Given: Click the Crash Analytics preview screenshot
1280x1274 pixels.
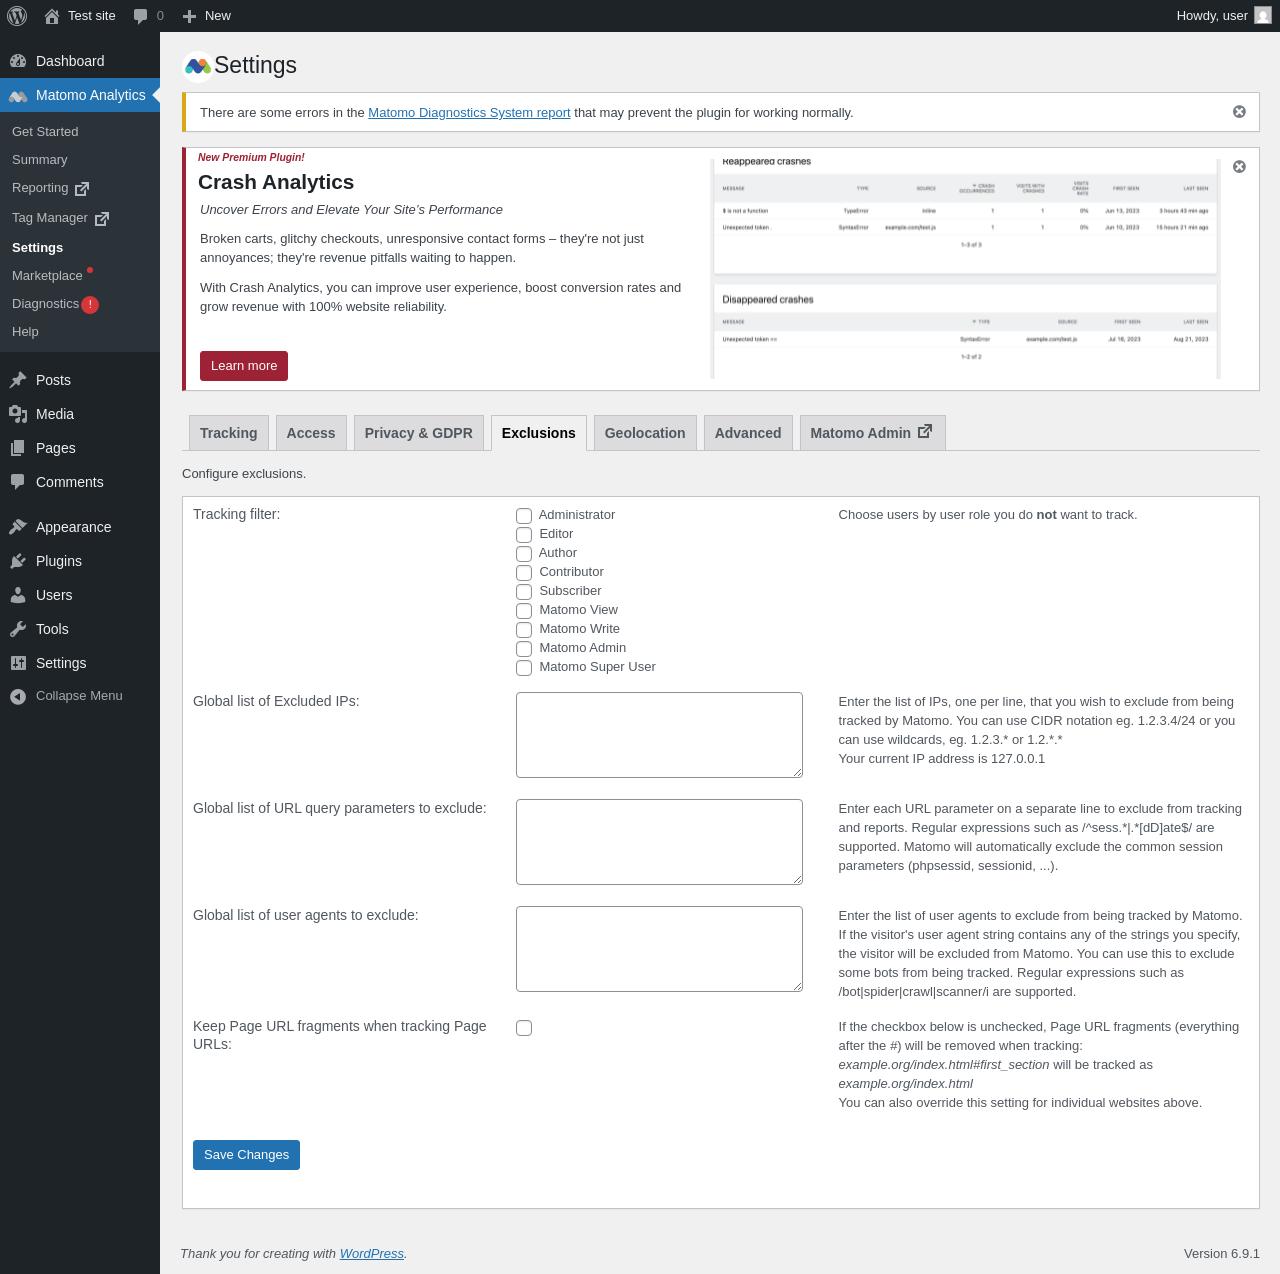Looking at the screenshot, I should (966, 269).
